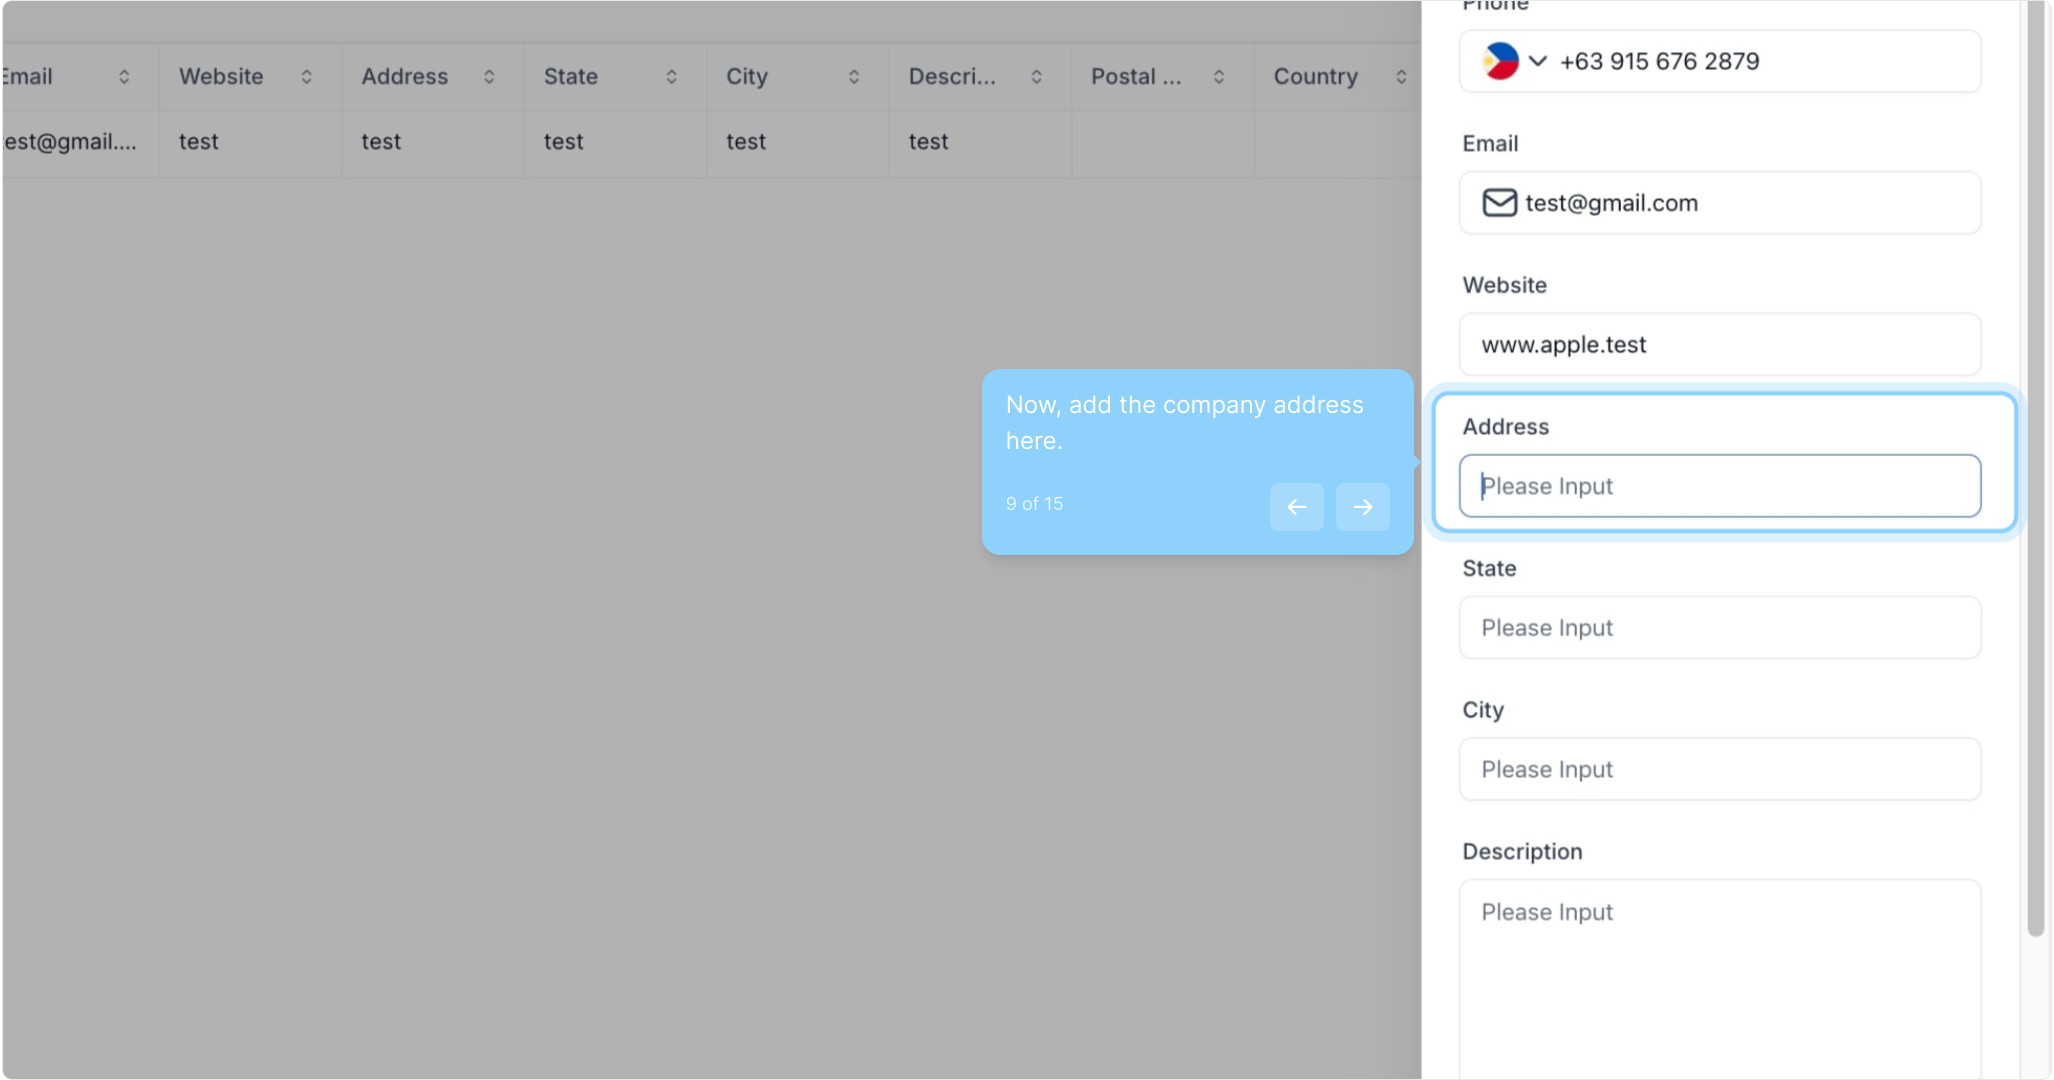Toggle sort on the Email column
The image size is (2054, 1080).
pyautogui.click(x=124, y=77)
